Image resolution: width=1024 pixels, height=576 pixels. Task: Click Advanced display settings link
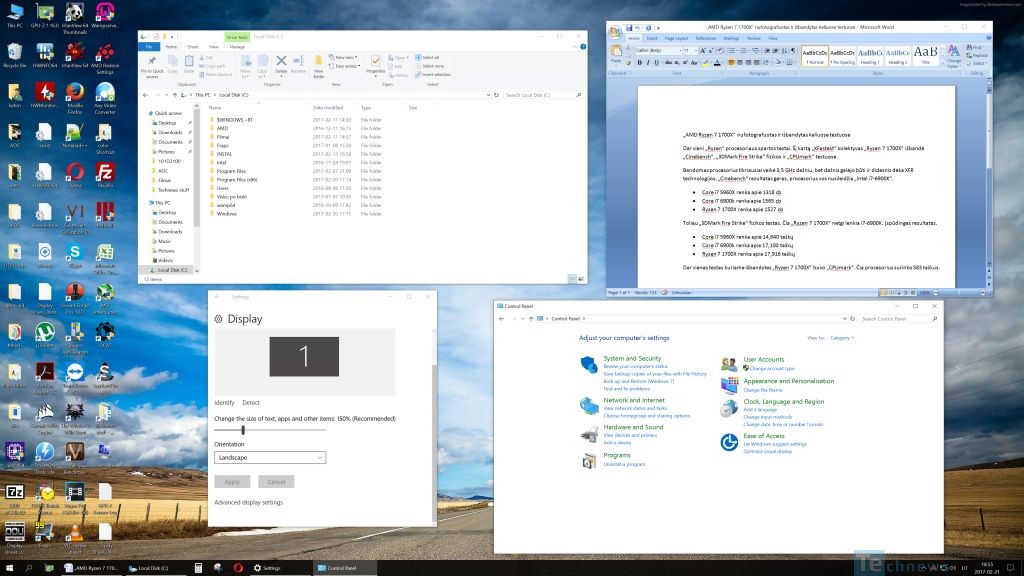coord(248,503)
